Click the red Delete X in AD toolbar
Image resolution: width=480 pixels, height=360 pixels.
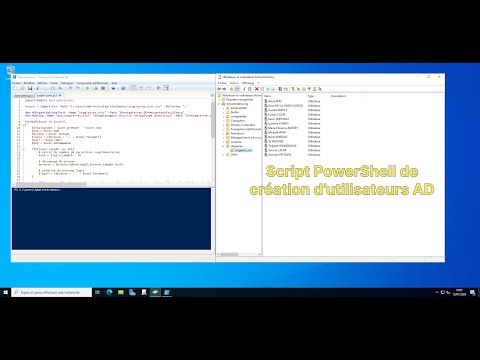tap(257, 89)
